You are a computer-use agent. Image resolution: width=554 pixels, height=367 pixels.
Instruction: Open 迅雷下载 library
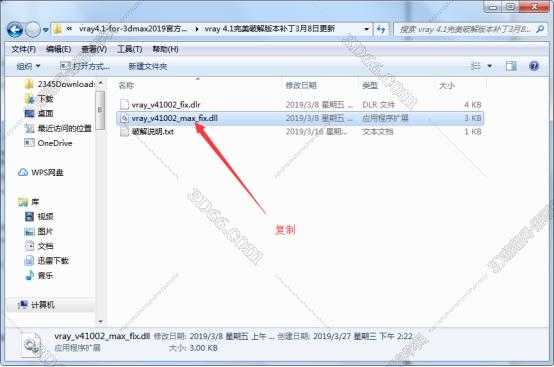[x=53, y=261]
